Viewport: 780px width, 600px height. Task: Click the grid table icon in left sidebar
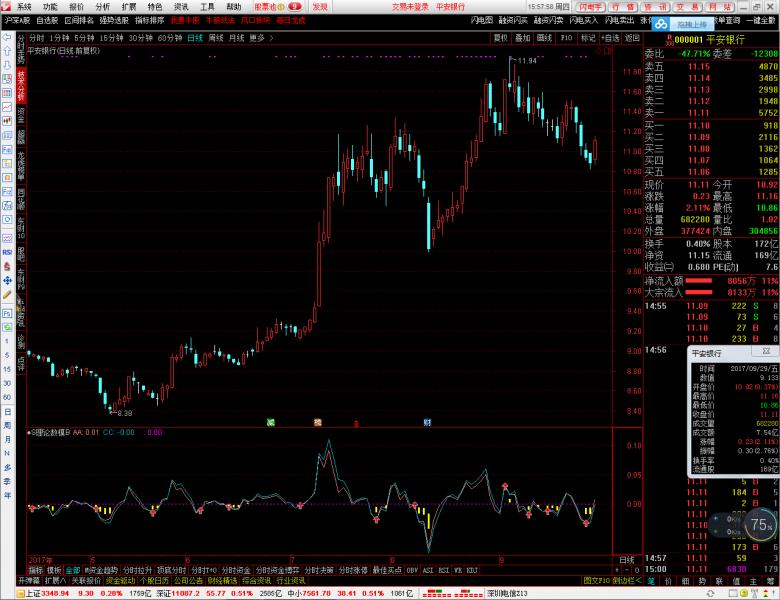point(7,93)
